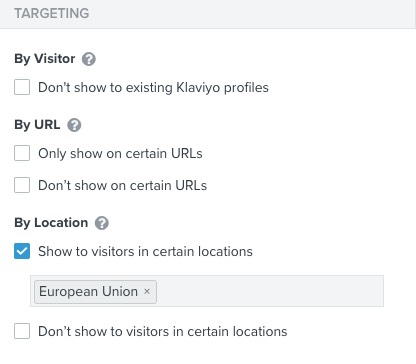Viewport: 416px width, 364px height.
Task: Click the 'Don't show to existing Klaviyo profiles' label text
Action: point(153,88)
